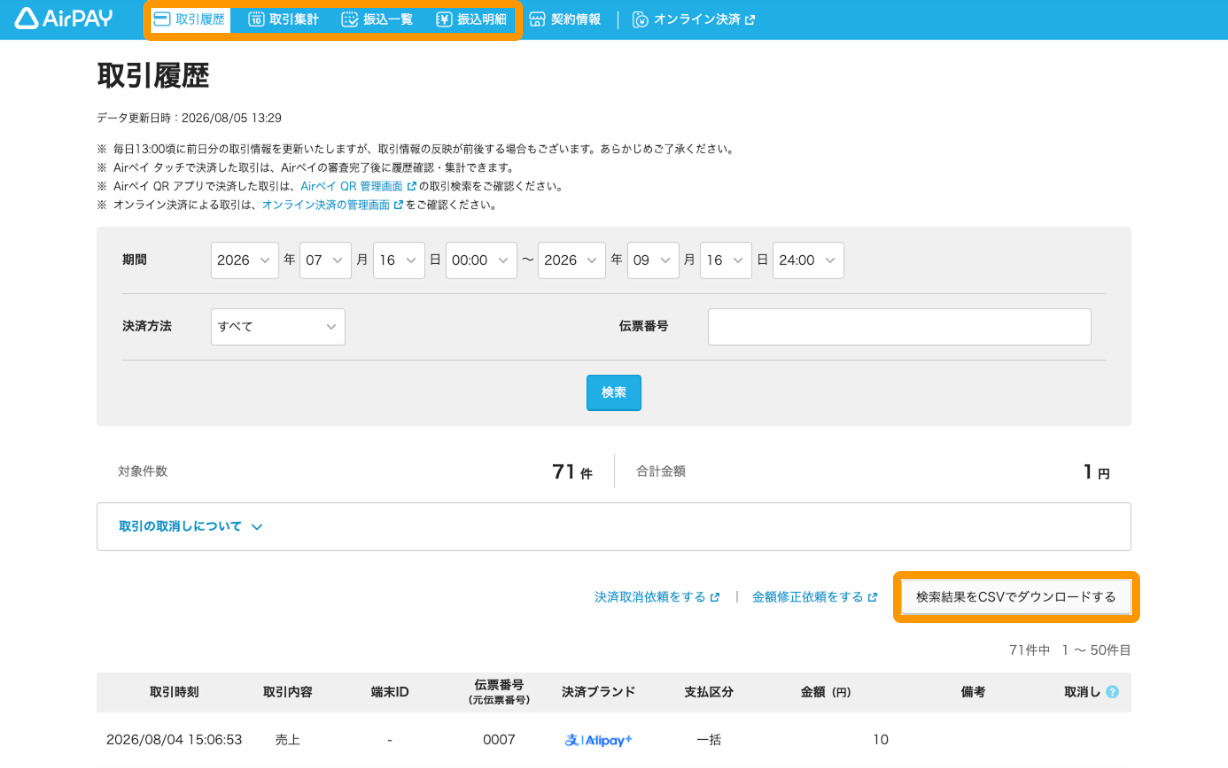Viewport: 1228px width, 768px height.
Task: Open the start time dropdown 00:00
Action: 481,260
